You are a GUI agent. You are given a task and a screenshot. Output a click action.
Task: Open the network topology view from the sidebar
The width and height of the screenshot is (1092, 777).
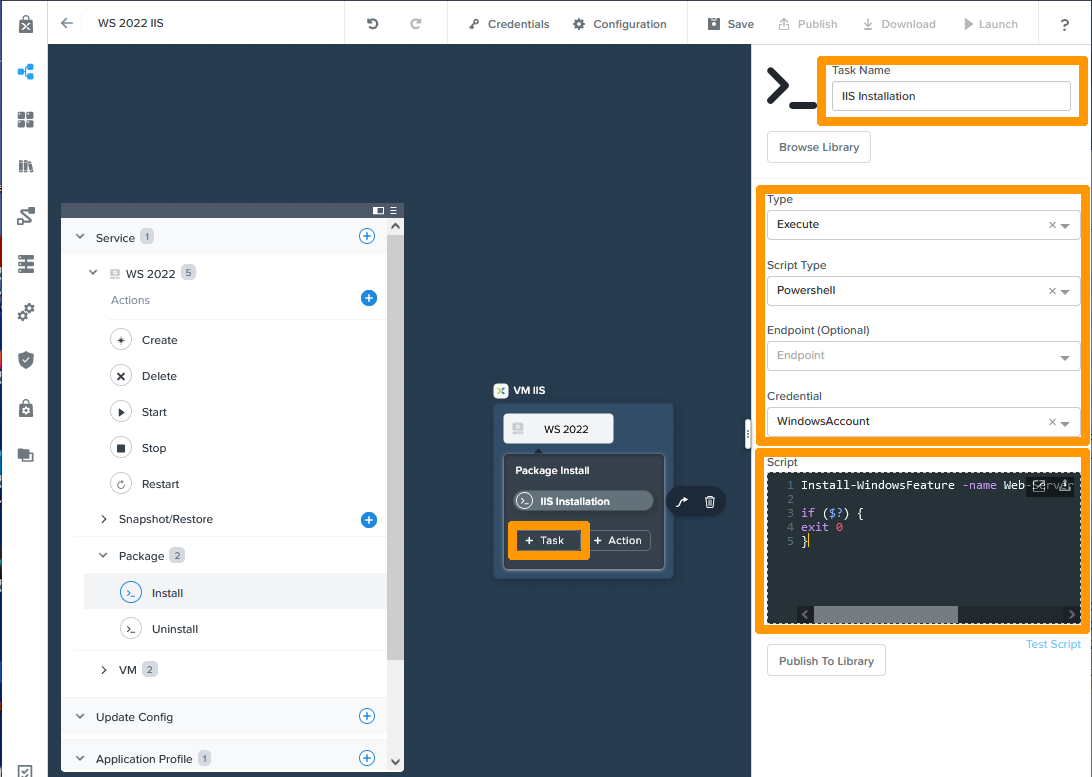(25, 71)
